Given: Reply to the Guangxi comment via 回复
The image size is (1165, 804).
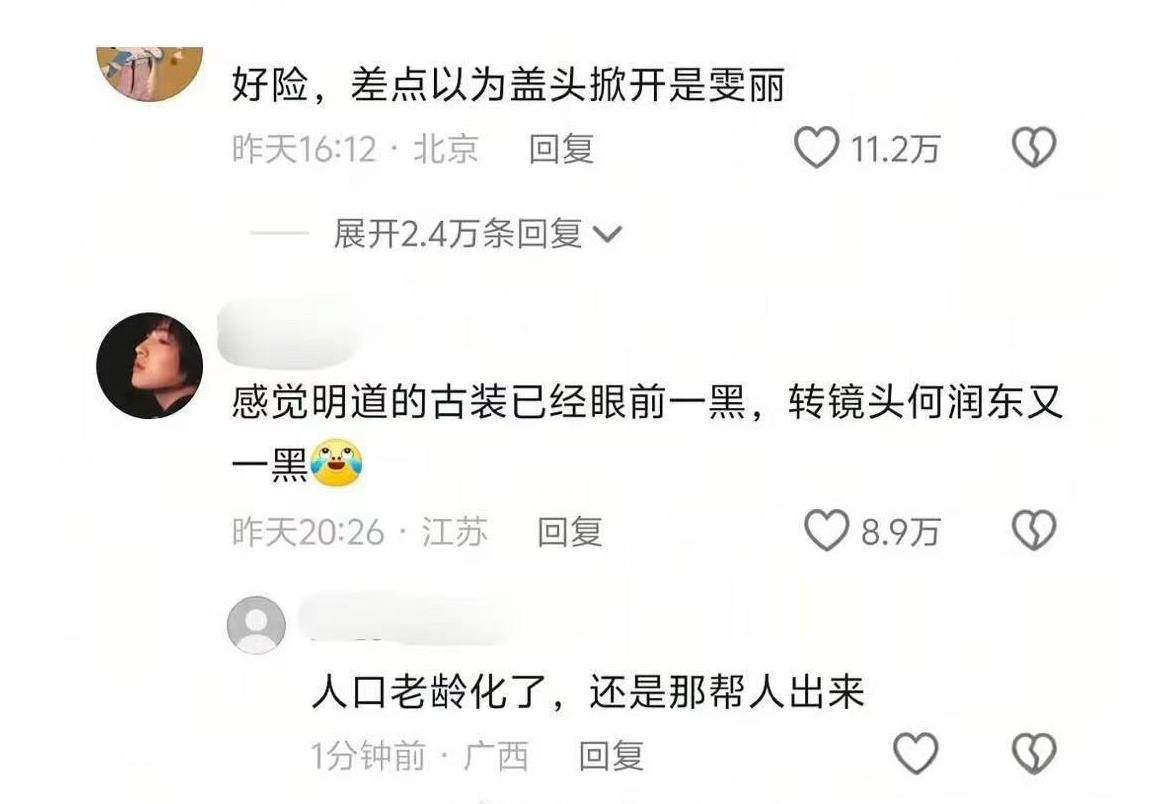Looking at the screenshot, I should point(611,756).
